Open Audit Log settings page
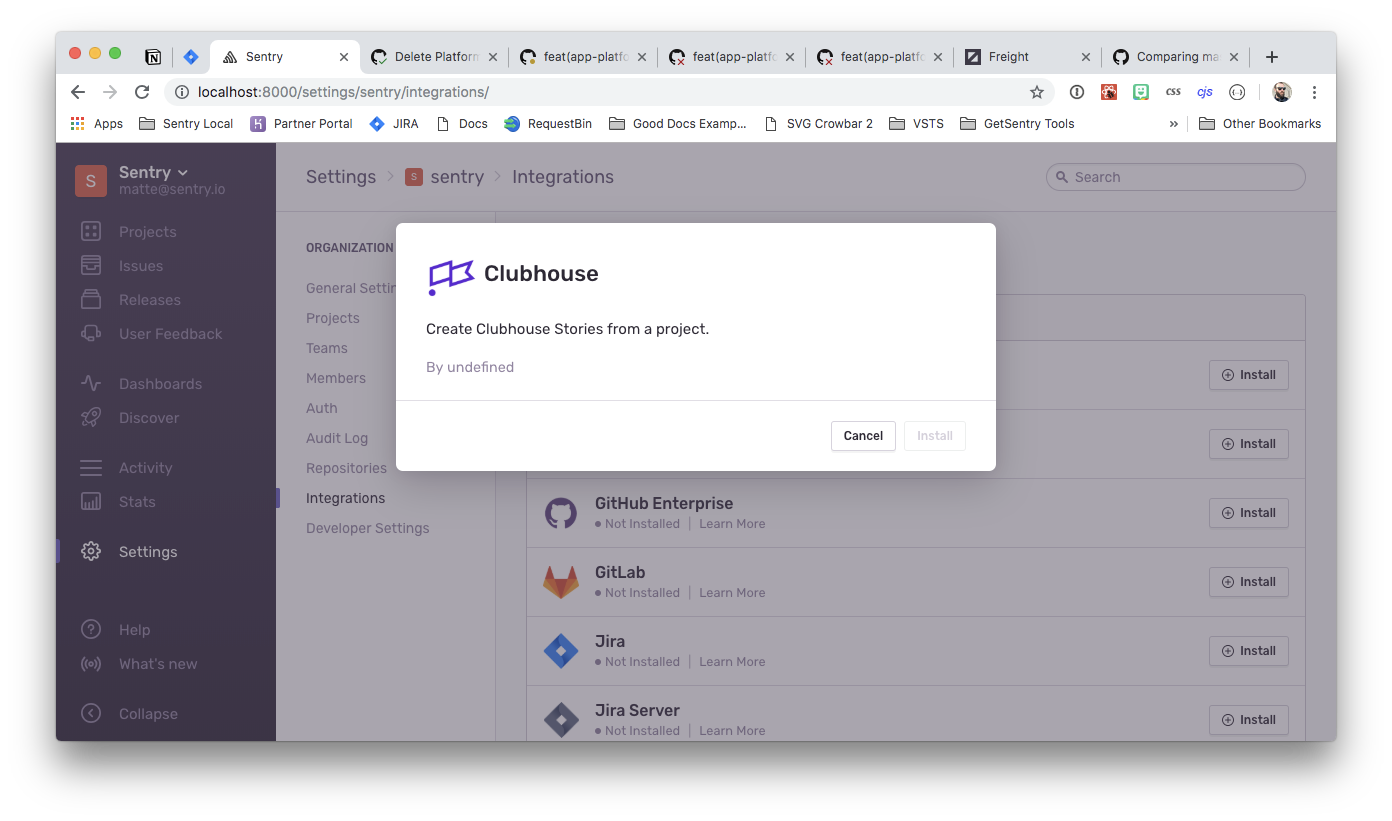Viewport: 1392px width, 821px height. pos(337,438)
